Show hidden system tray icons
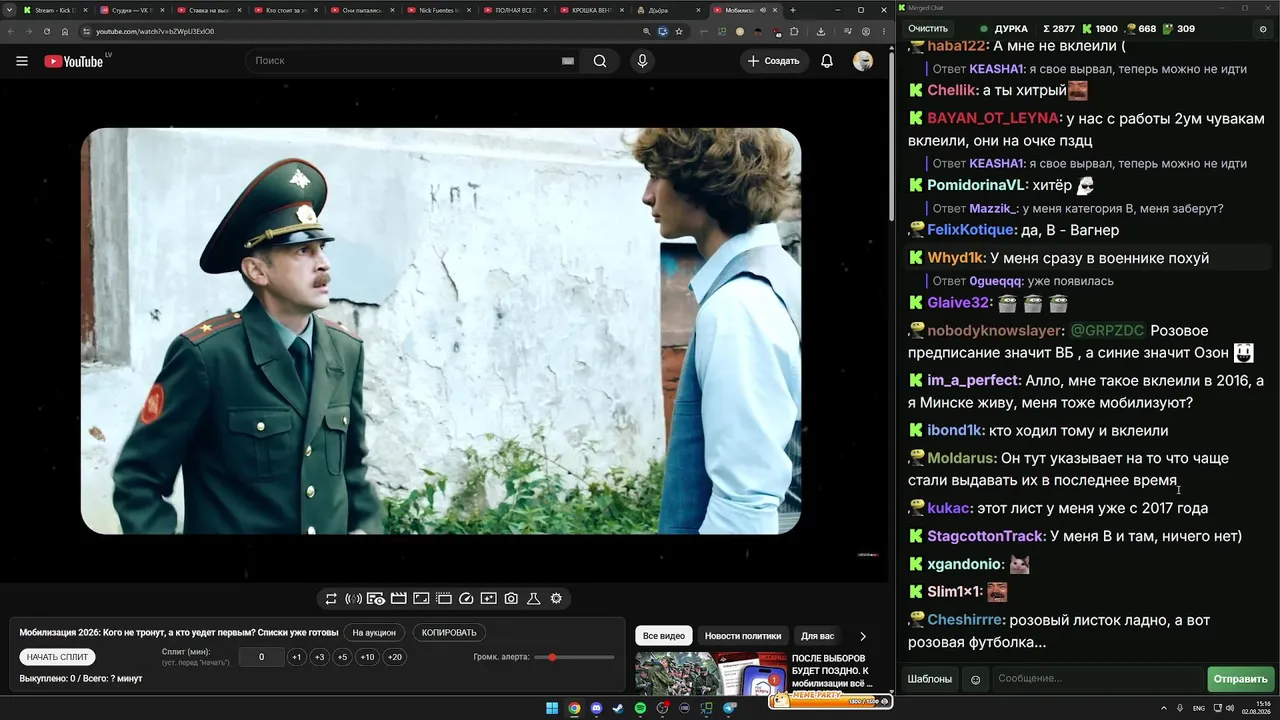 [1165, 709]
